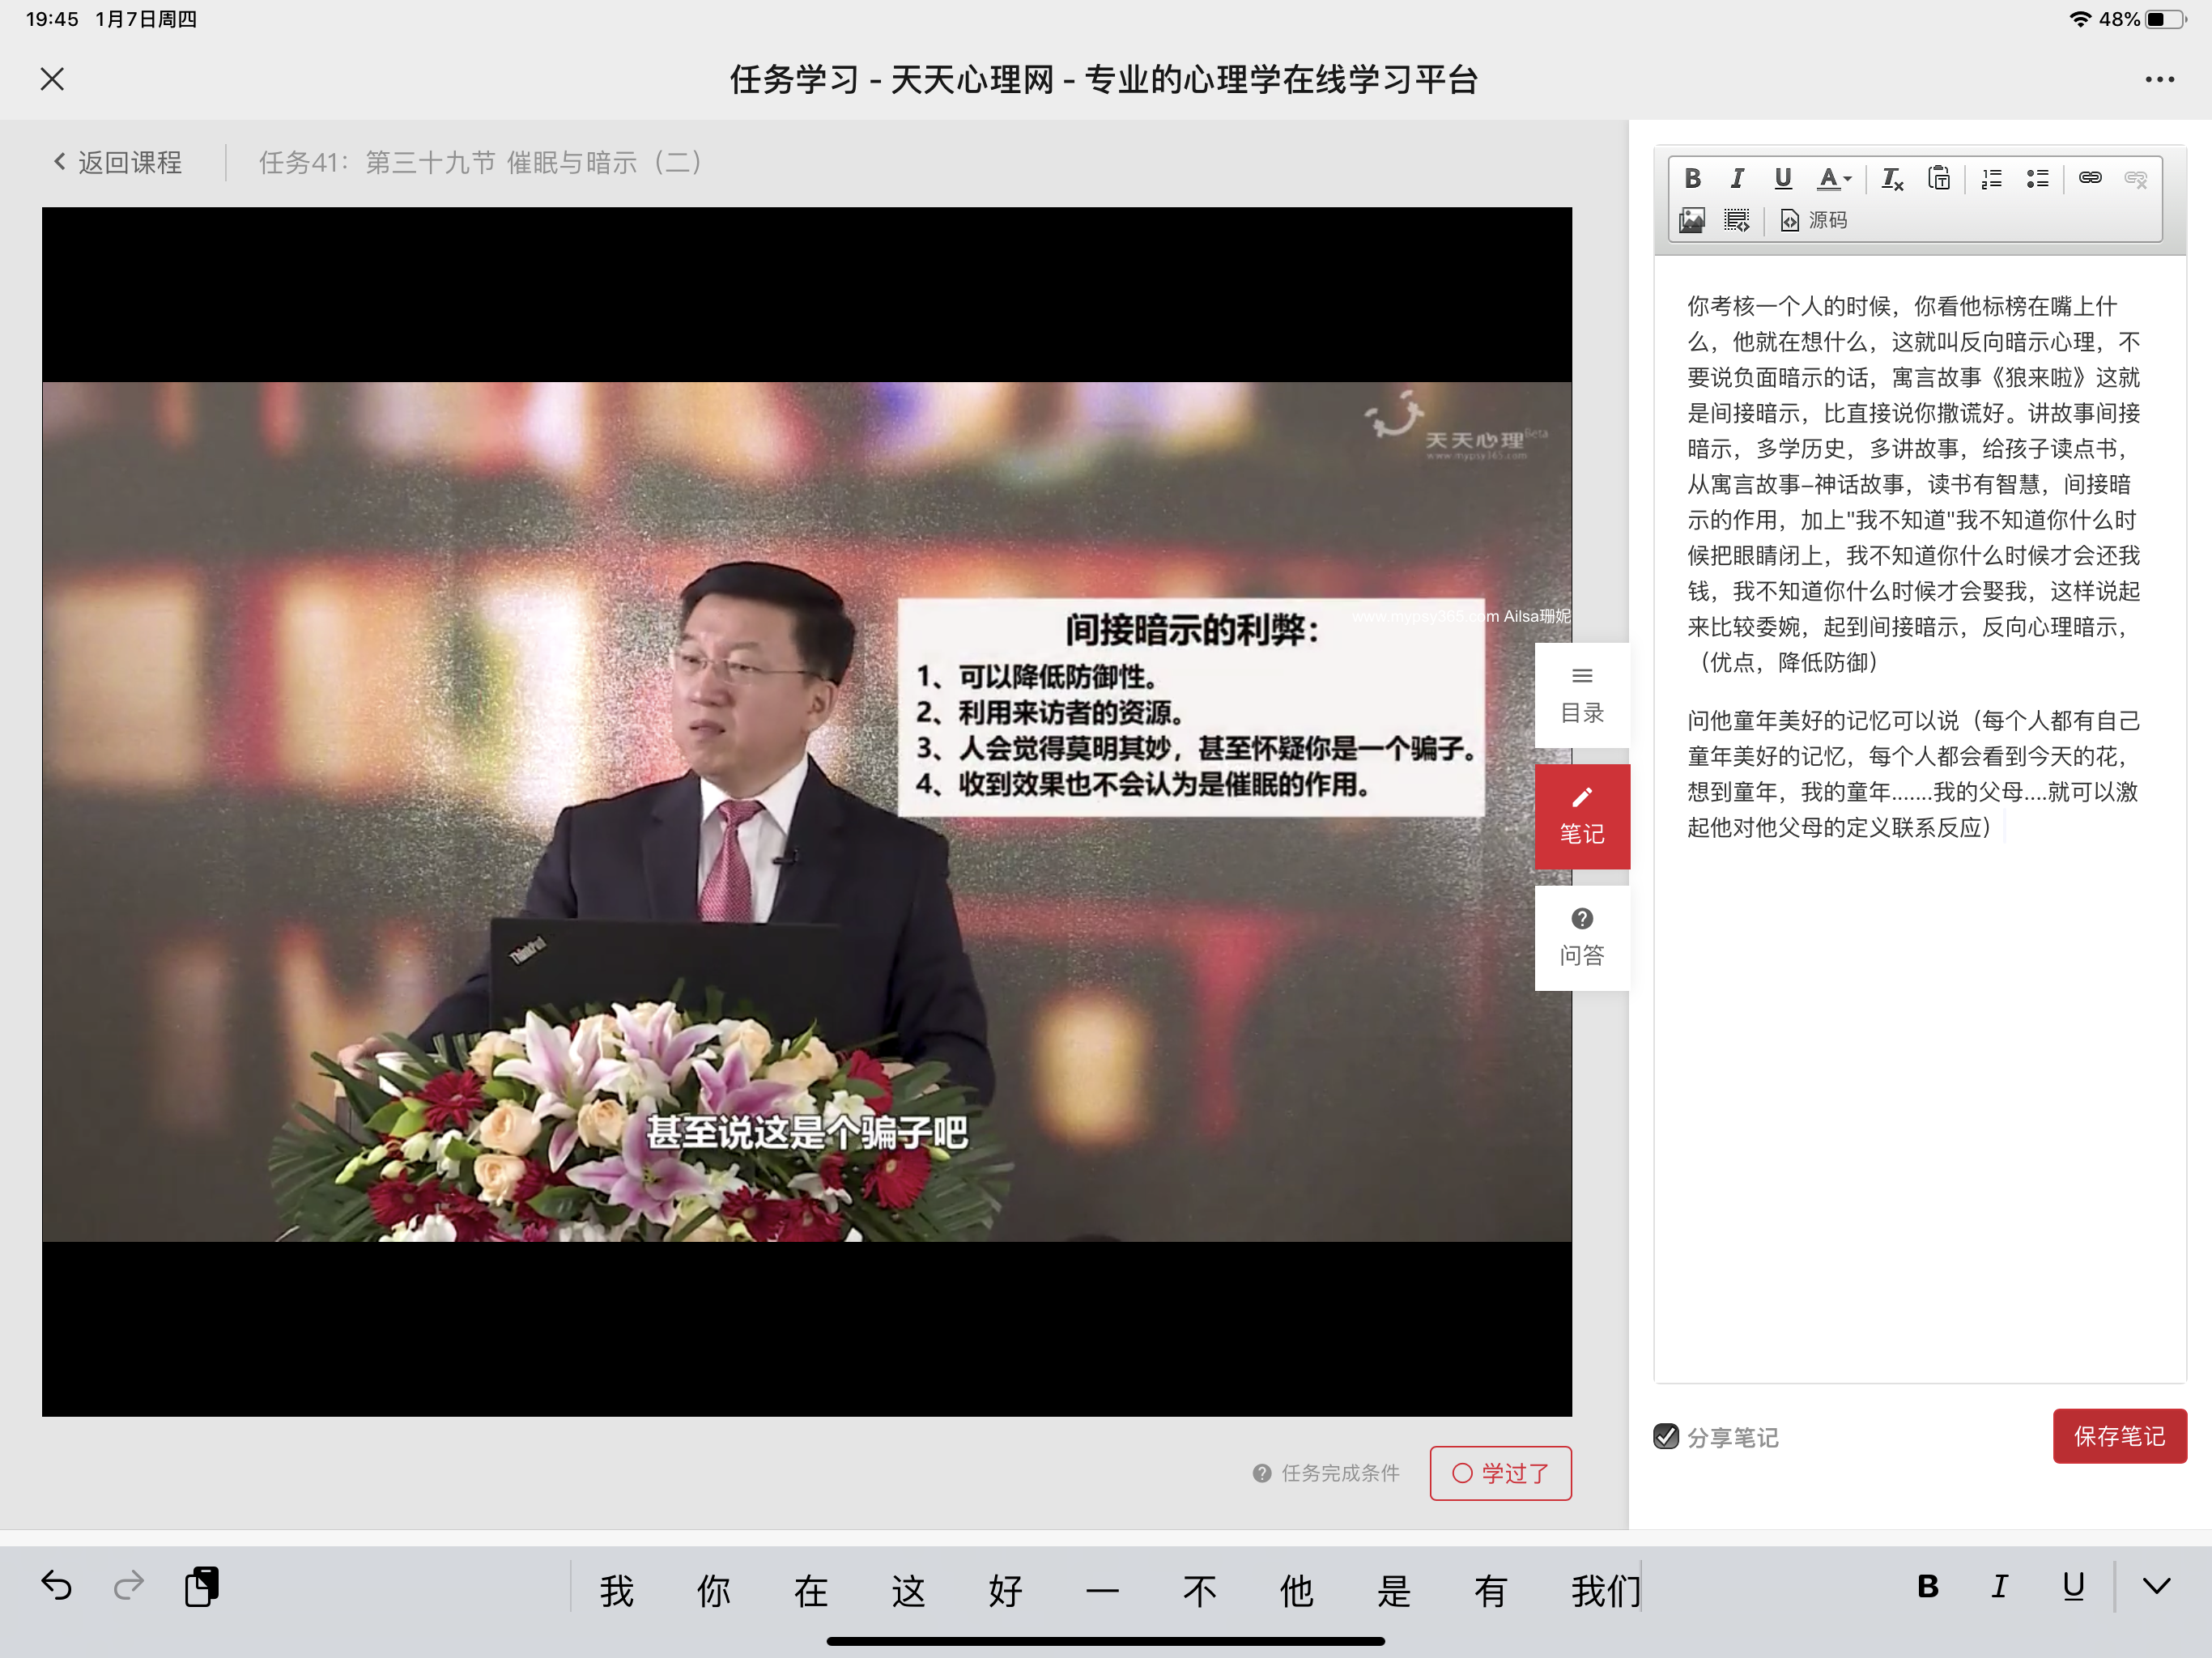
Task: Pick the suggested word 我们
Action: click(1606, 1590)
